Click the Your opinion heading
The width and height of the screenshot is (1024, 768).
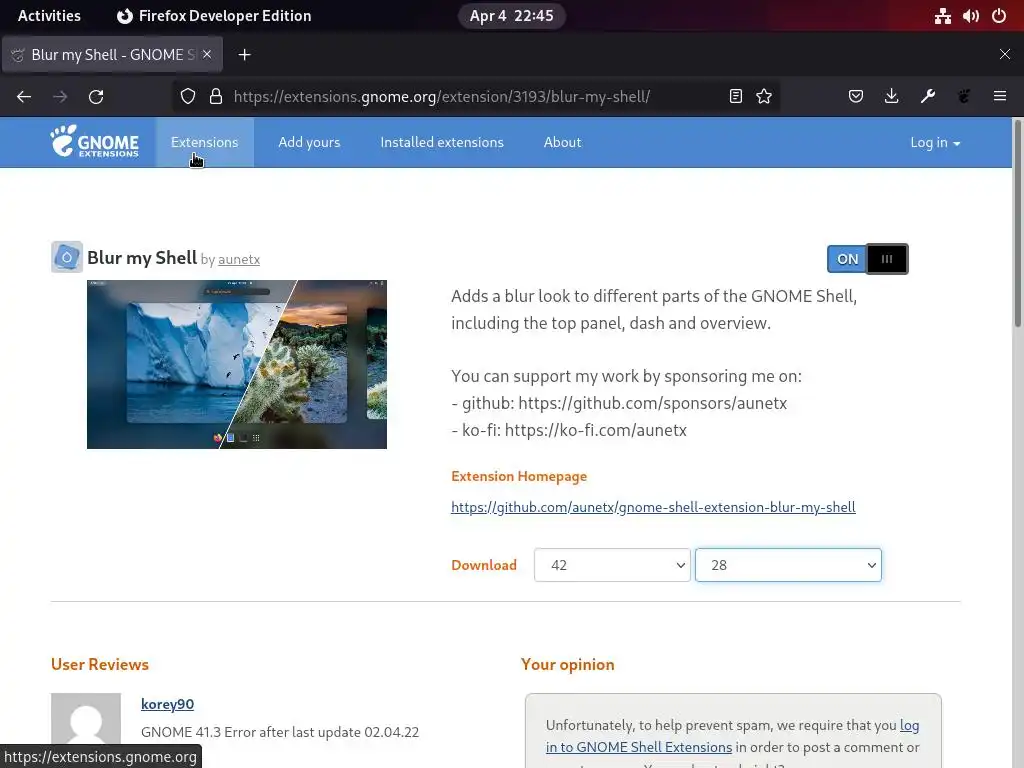[568, 664]
